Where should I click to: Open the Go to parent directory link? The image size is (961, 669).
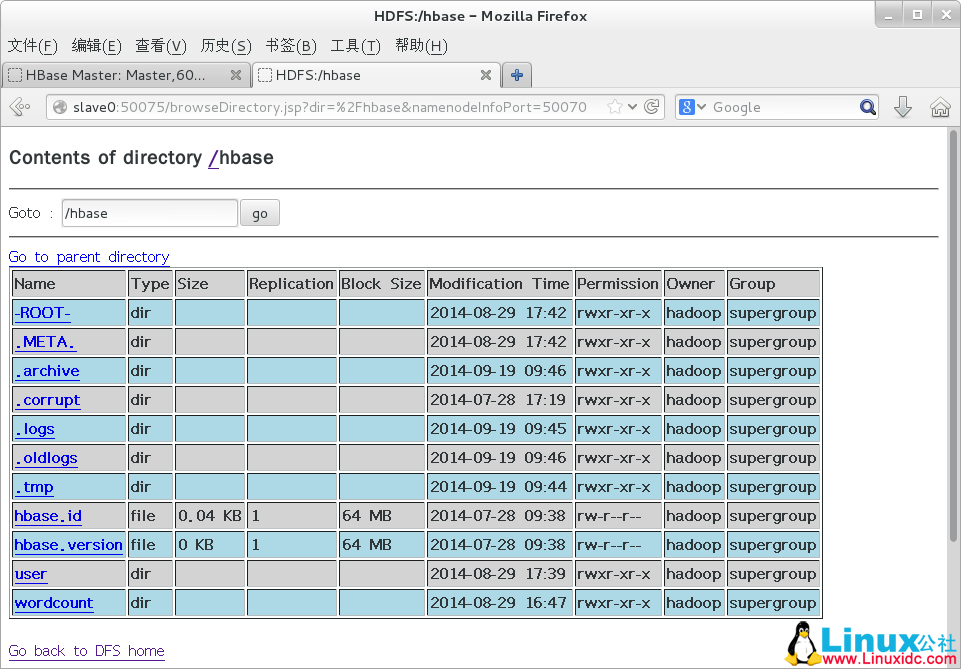point(89,257)
